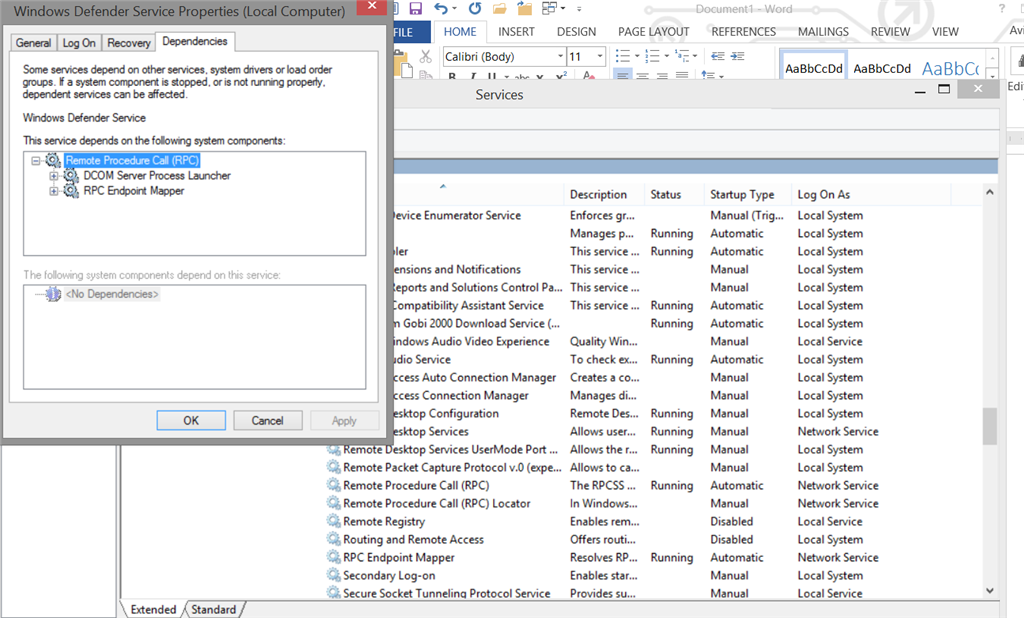Select Remote Procedure Call (RPC) in dependency tree
The width and height of the screenshot is (1024, 618).
point(132,160)
